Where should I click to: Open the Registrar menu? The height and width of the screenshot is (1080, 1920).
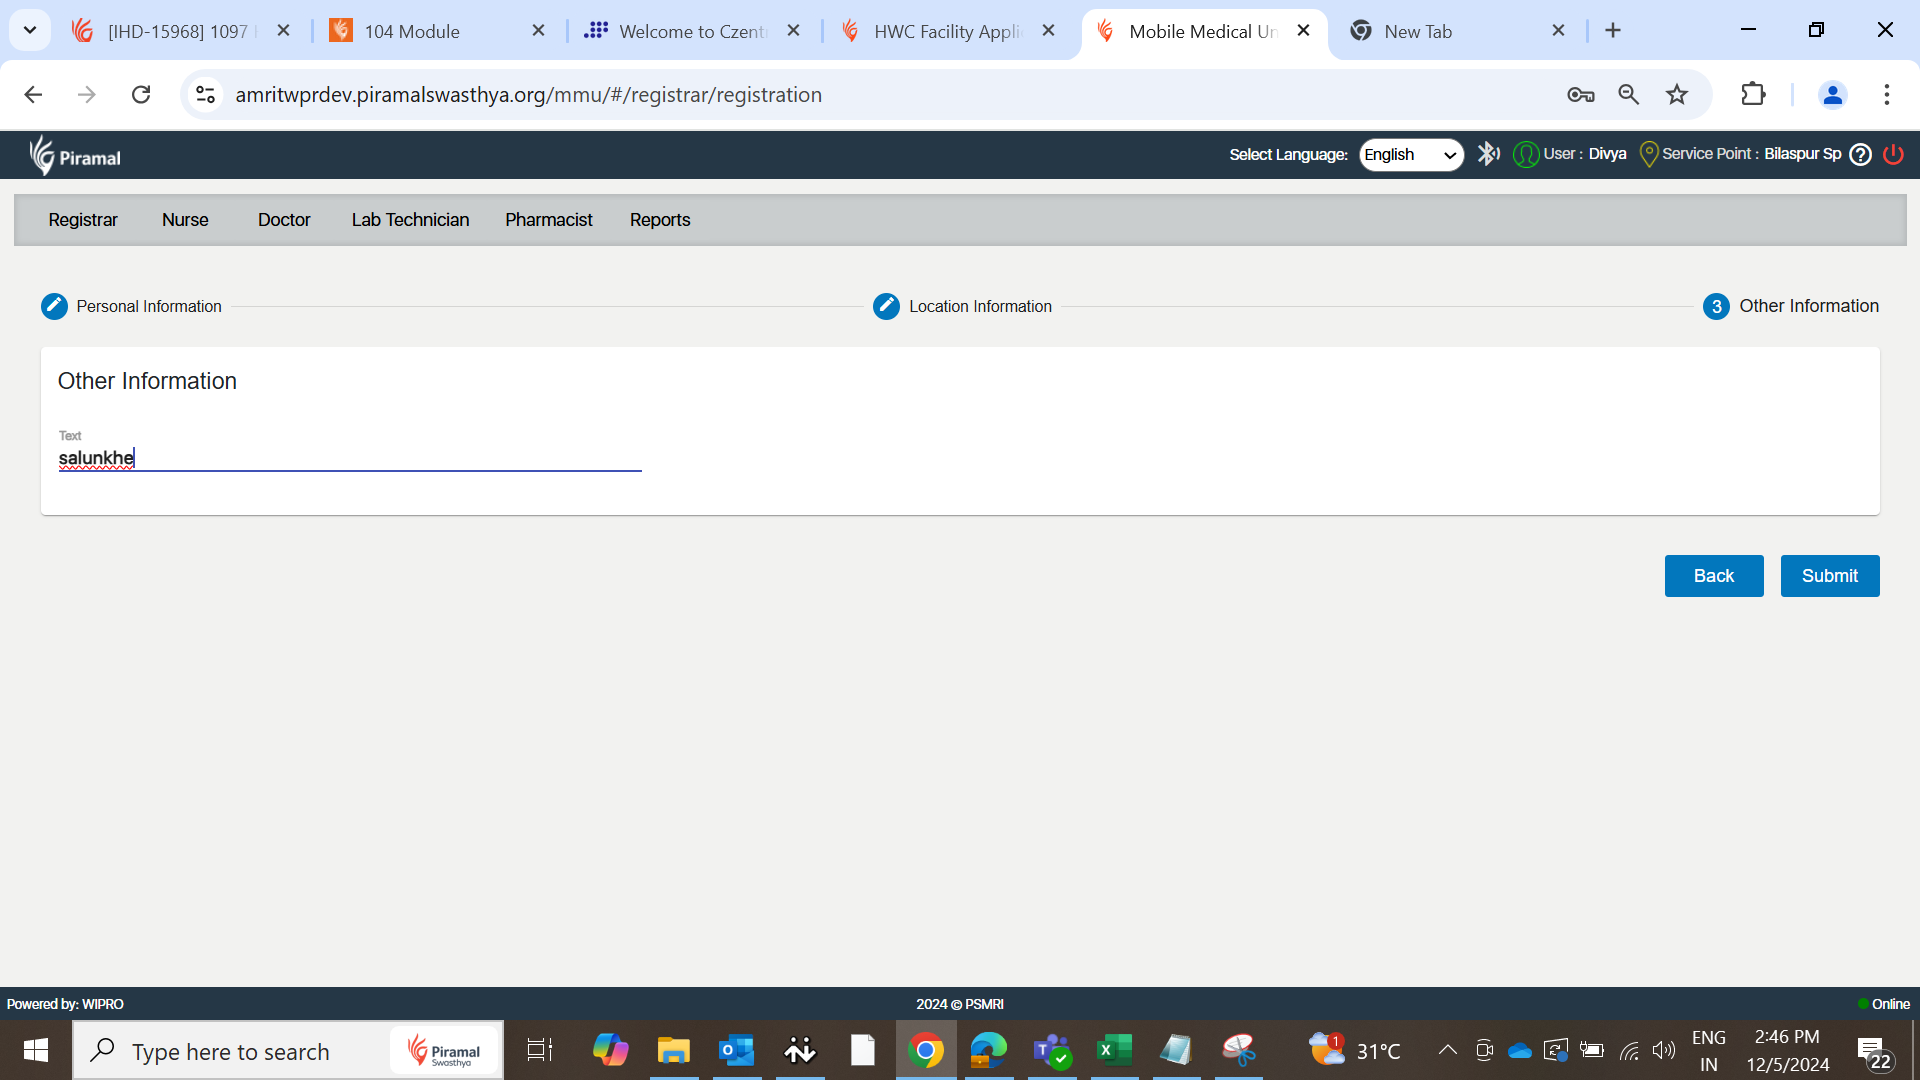tap(83, 220)
